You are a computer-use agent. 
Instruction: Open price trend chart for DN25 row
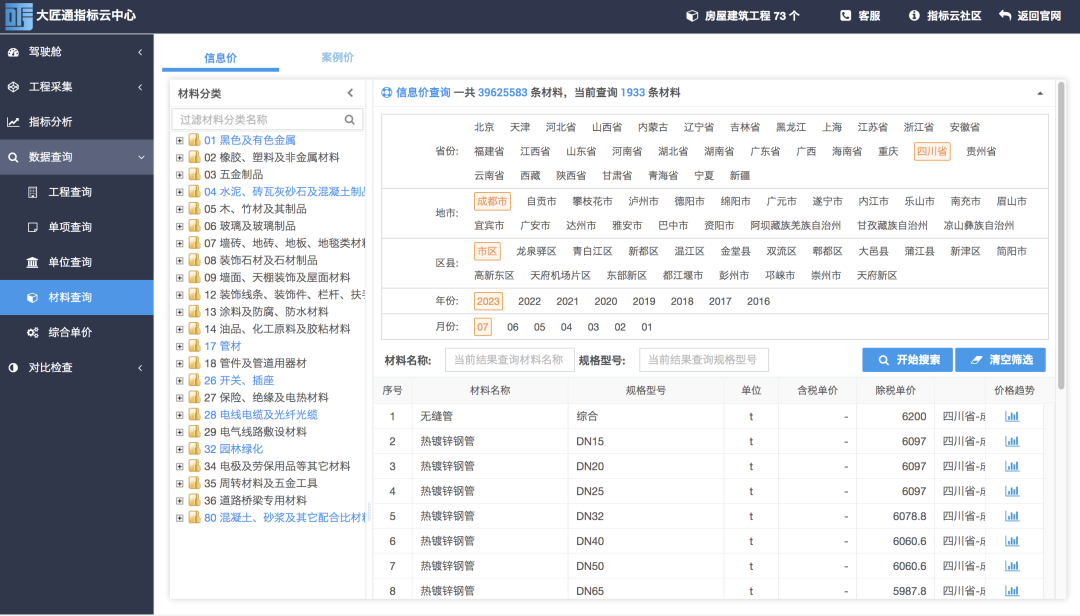pos(1012,491)
